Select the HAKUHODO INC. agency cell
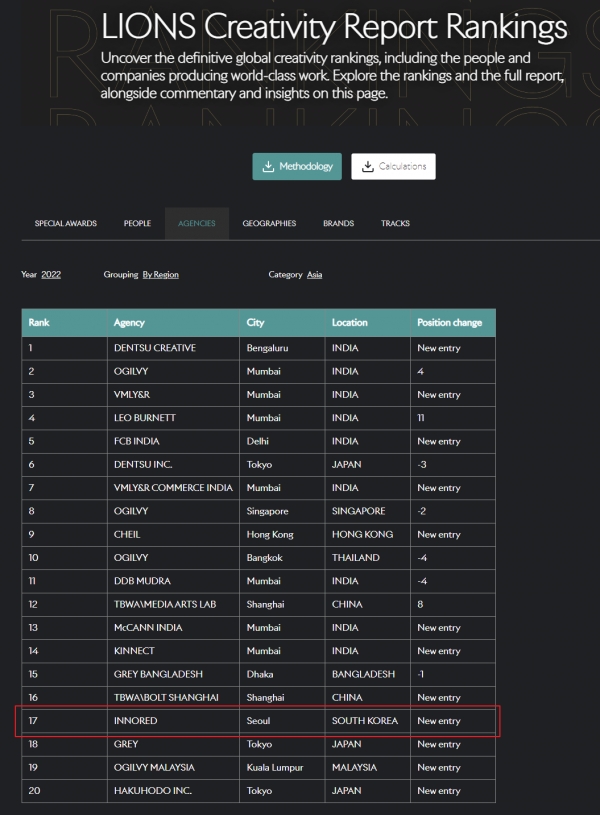This screenshot has height=815, width=600. (x=173, y=791)
